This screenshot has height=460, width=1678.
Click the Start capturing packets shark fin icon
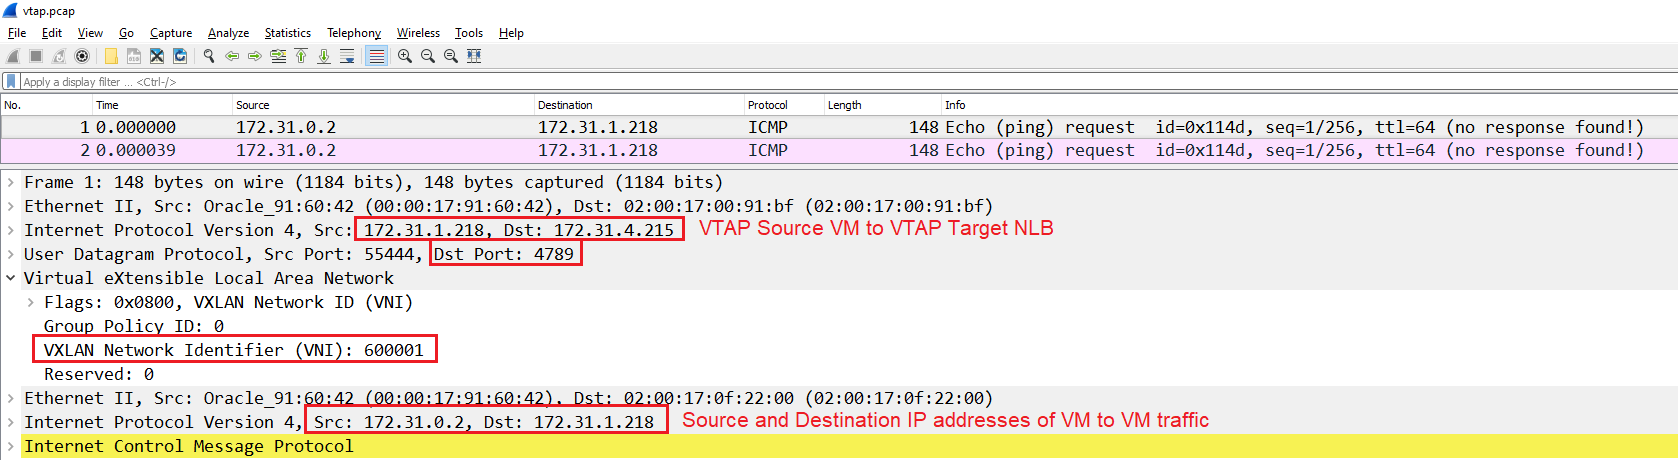pyautogui.click(x=13, y=56)
